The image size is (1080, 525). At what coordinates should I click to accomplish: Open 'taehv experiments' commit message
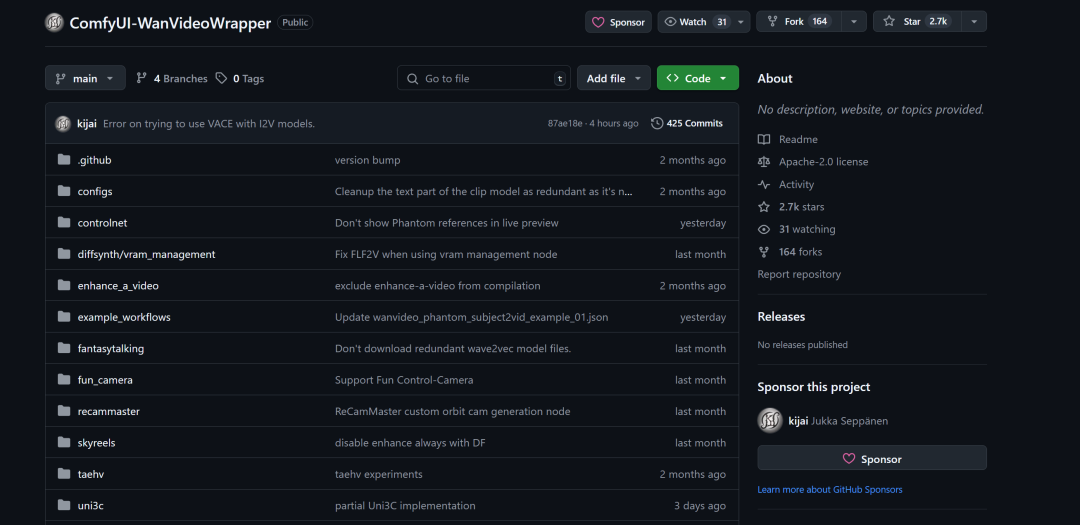click(379, 474)
